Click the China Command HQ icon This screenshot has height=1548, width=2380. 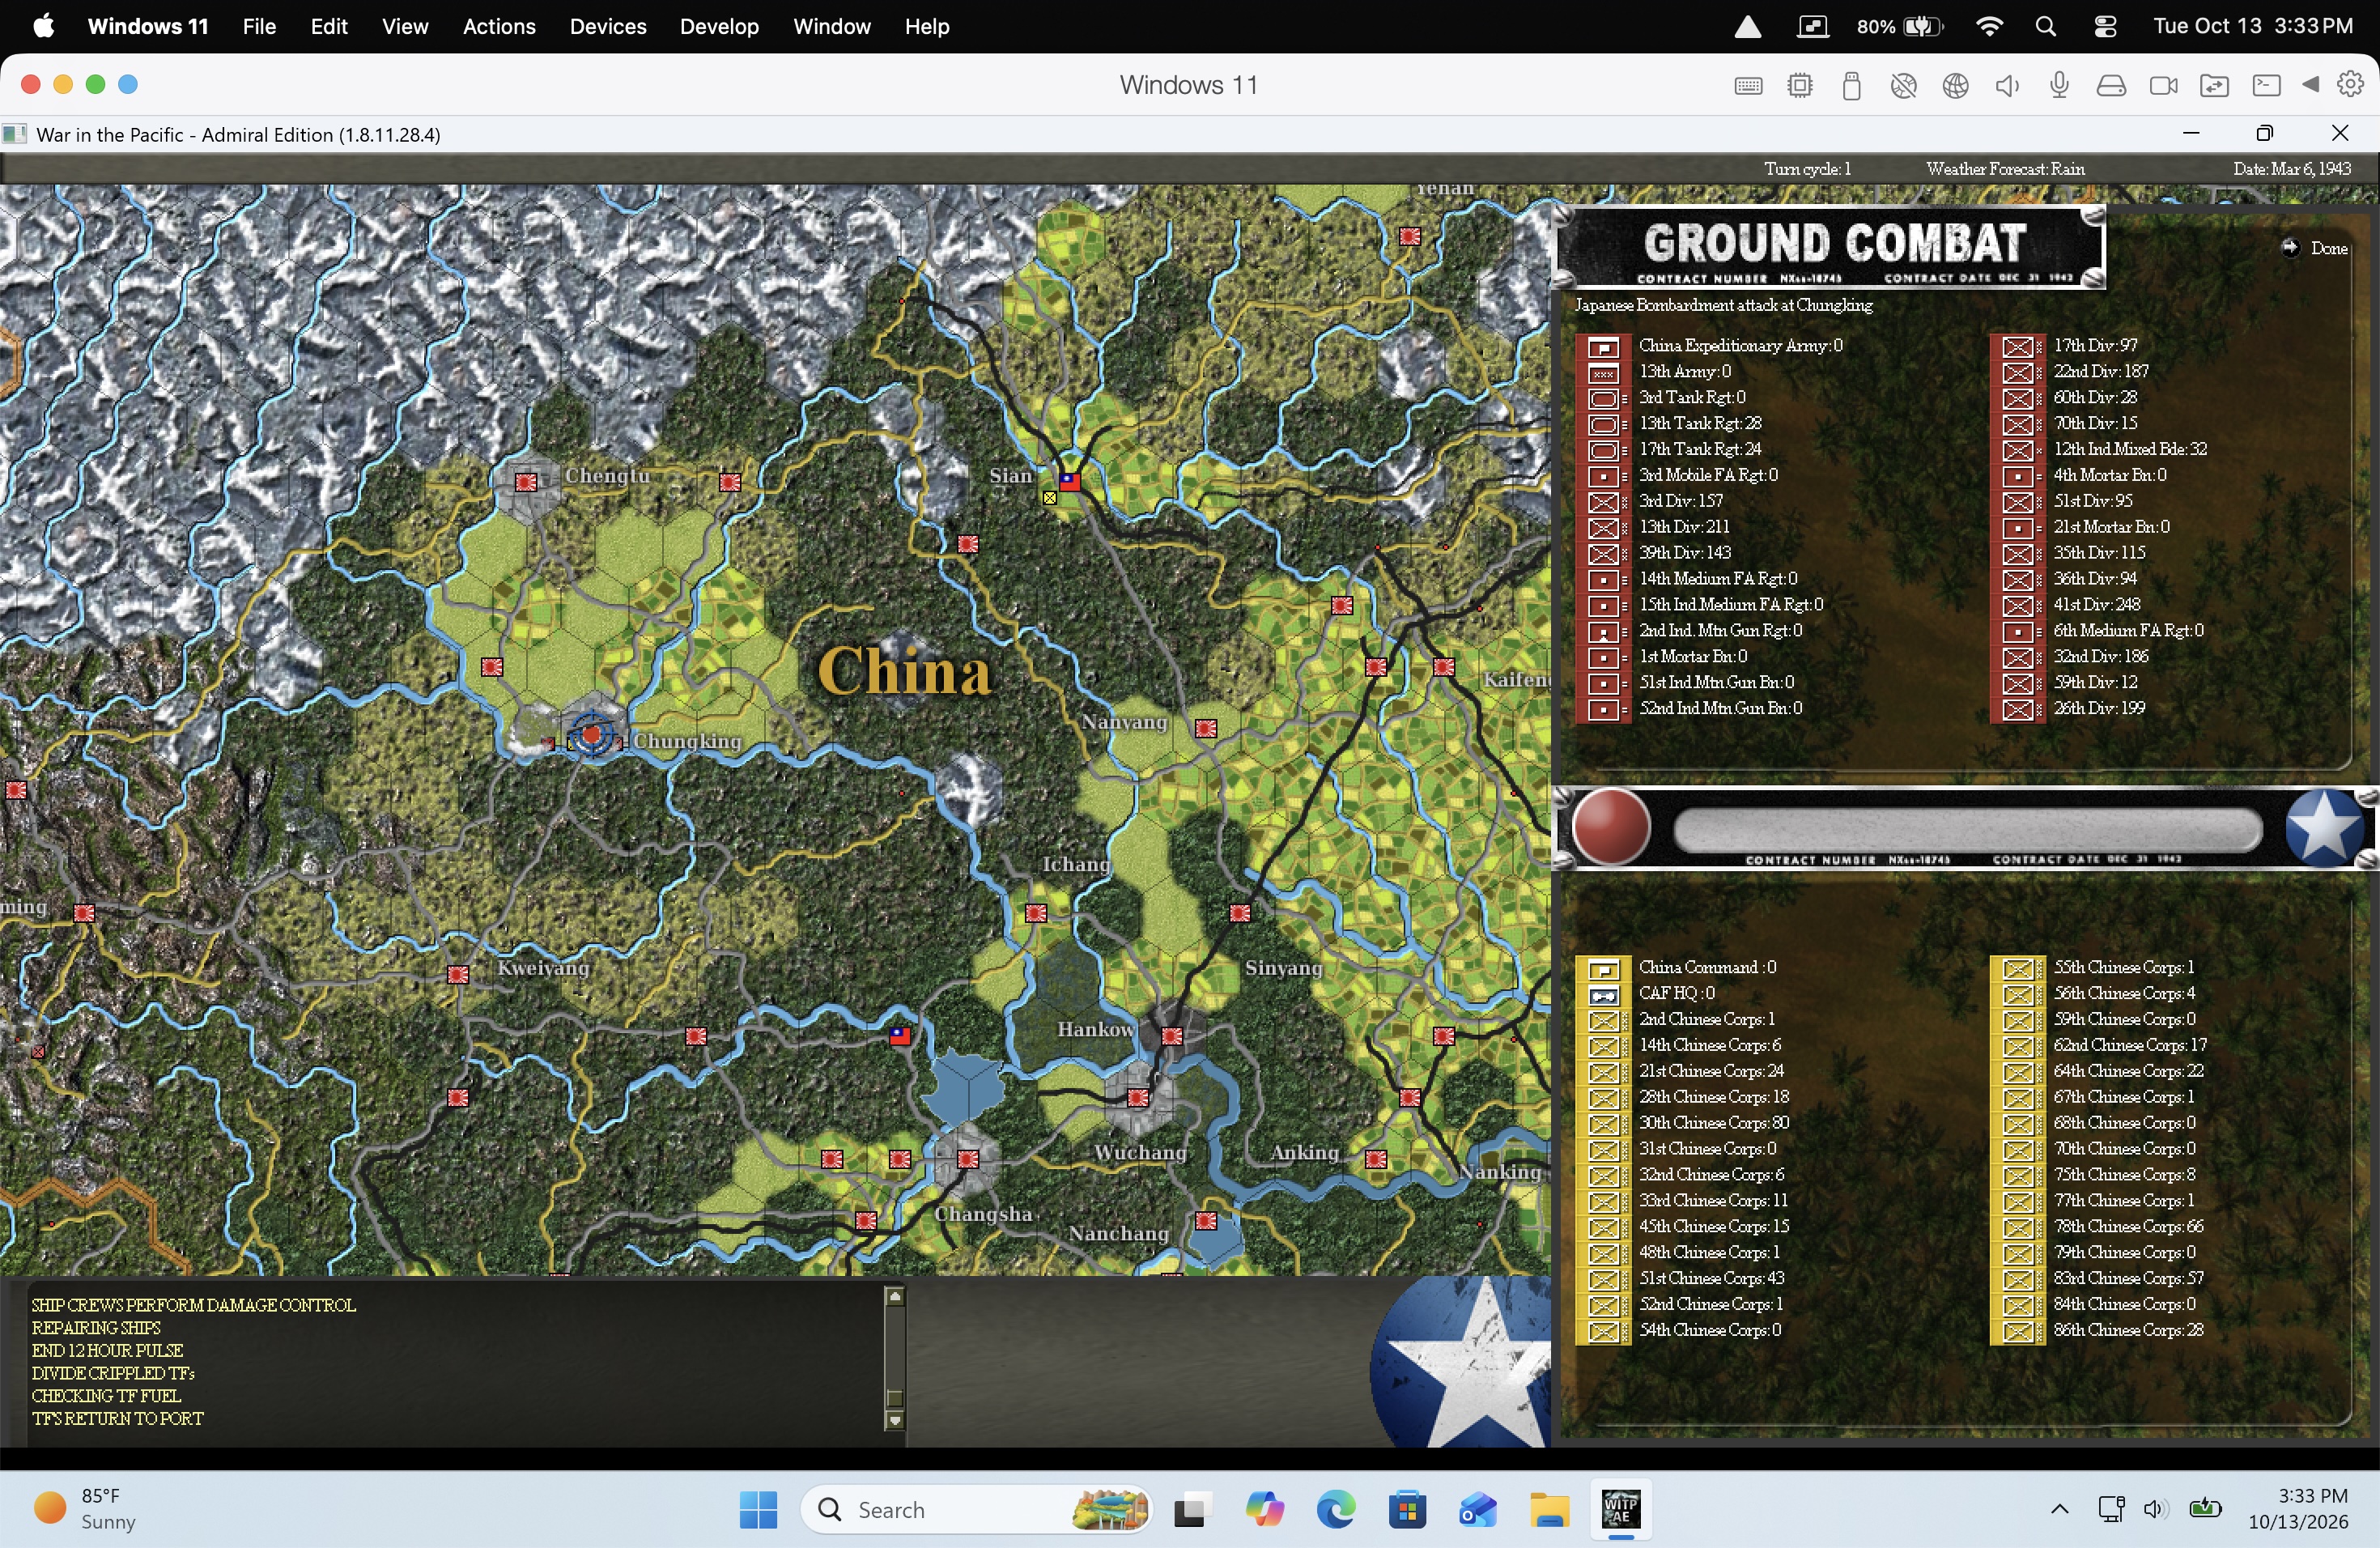click(1603, 969)
